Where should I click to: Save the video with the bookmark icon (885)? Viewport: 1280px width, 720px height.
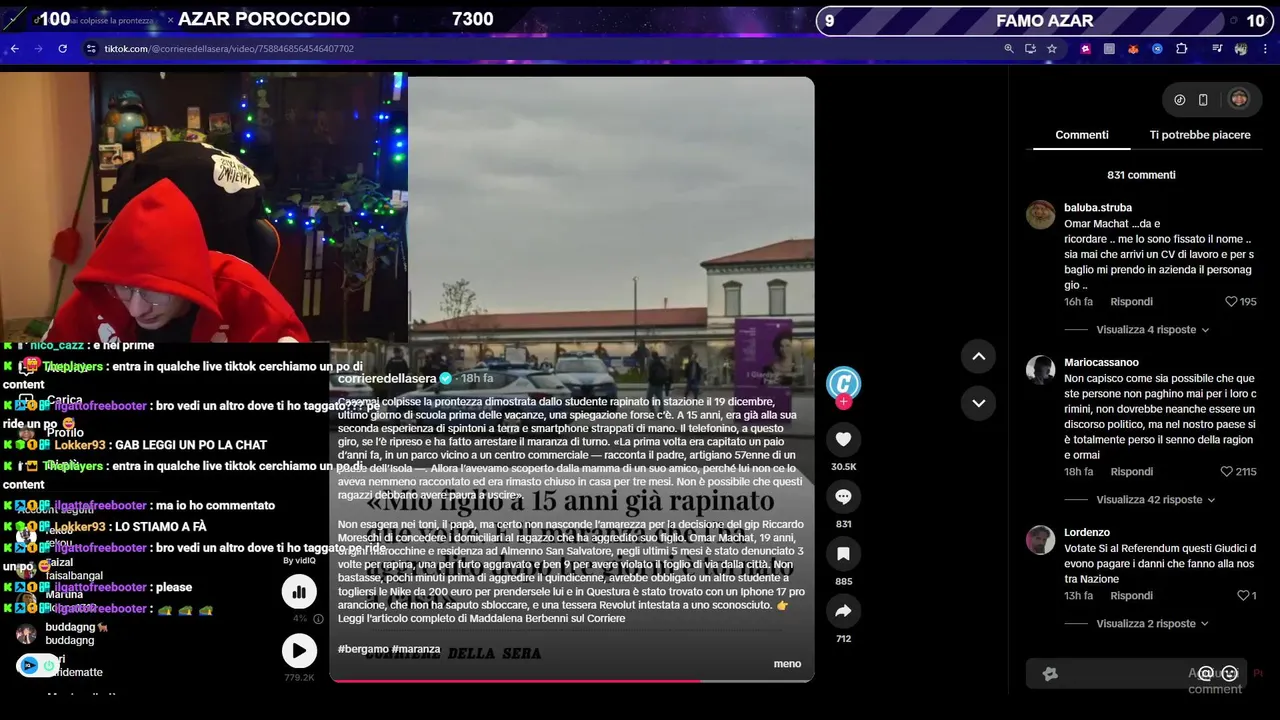click(843, 553)
